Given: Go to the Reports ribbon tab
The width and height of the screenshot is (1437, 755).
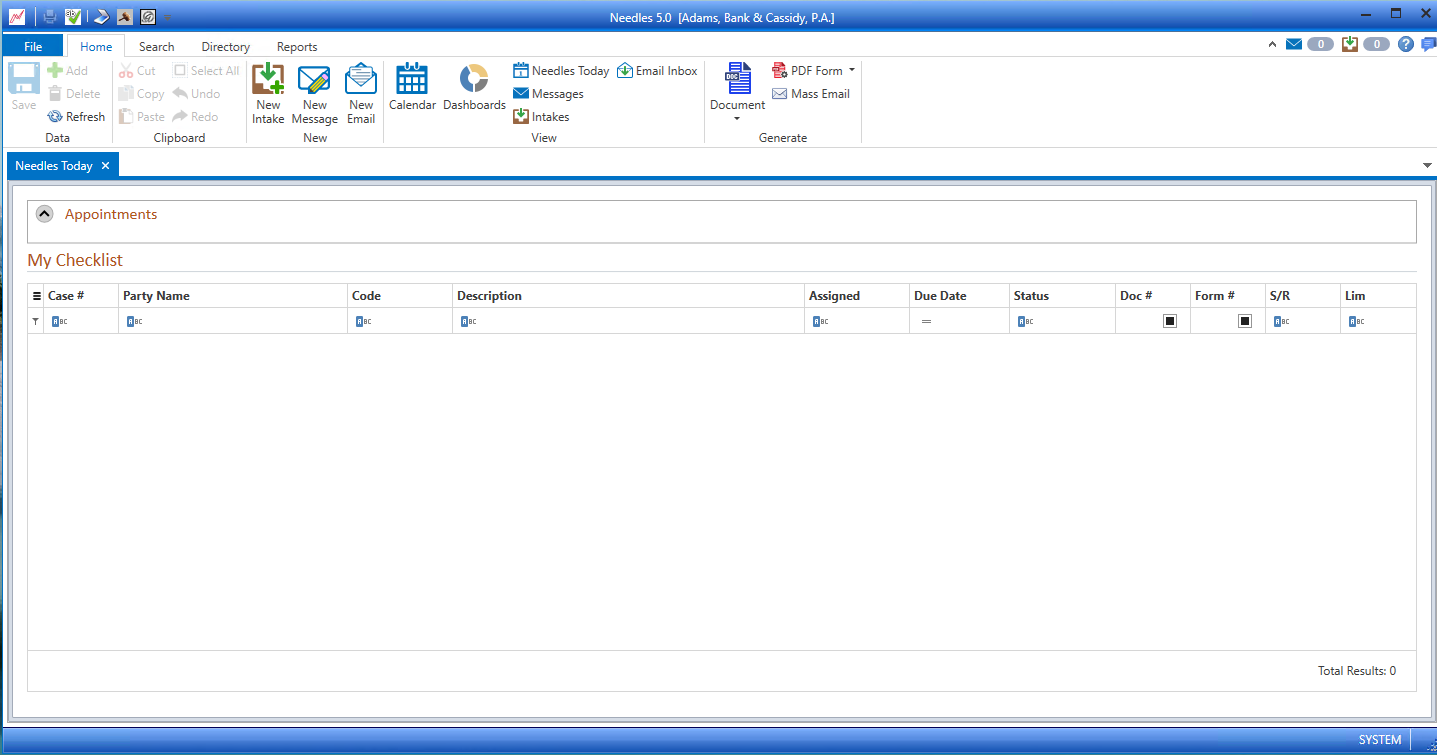Looking at the screenshot, I should tap(297, 46).
